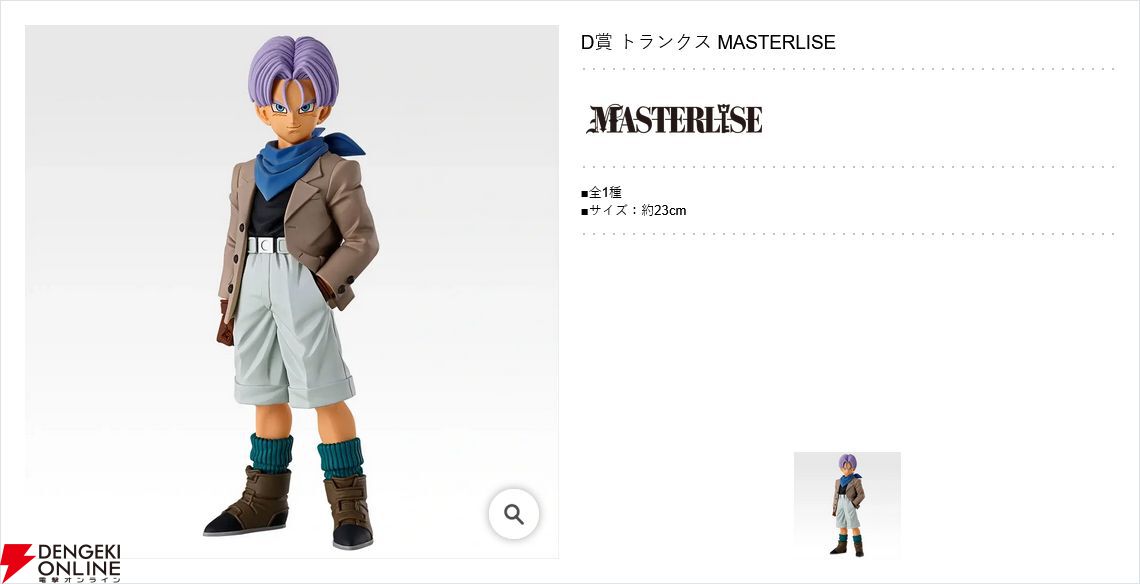This screenshot has width=1140, height=584.
Task: Click the dotted separator below size text
Action: (x=848, y=234)
